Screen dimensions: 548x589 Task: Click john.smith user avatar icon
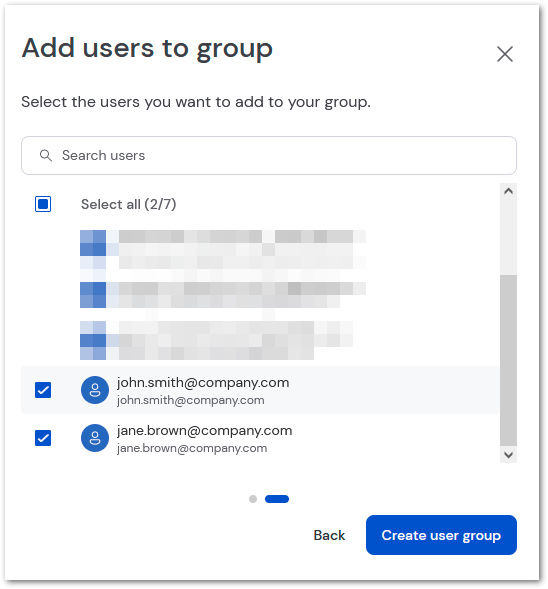click(x=95, y=390)
